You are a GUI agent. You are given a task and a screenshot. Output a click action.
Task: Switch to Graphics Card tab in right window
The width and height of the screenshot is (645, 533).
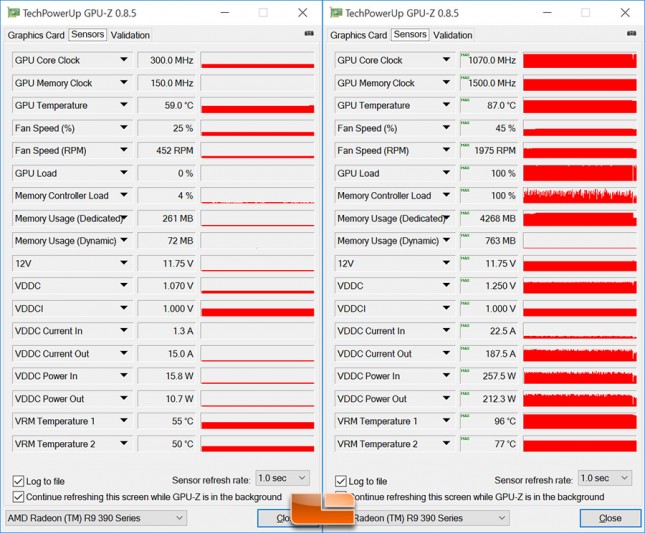click(358, 35)
